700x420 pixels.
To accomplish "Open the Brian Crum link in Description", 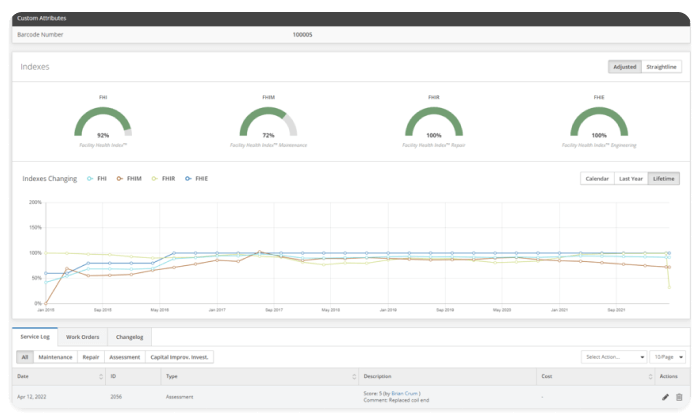I will point(405,393).
